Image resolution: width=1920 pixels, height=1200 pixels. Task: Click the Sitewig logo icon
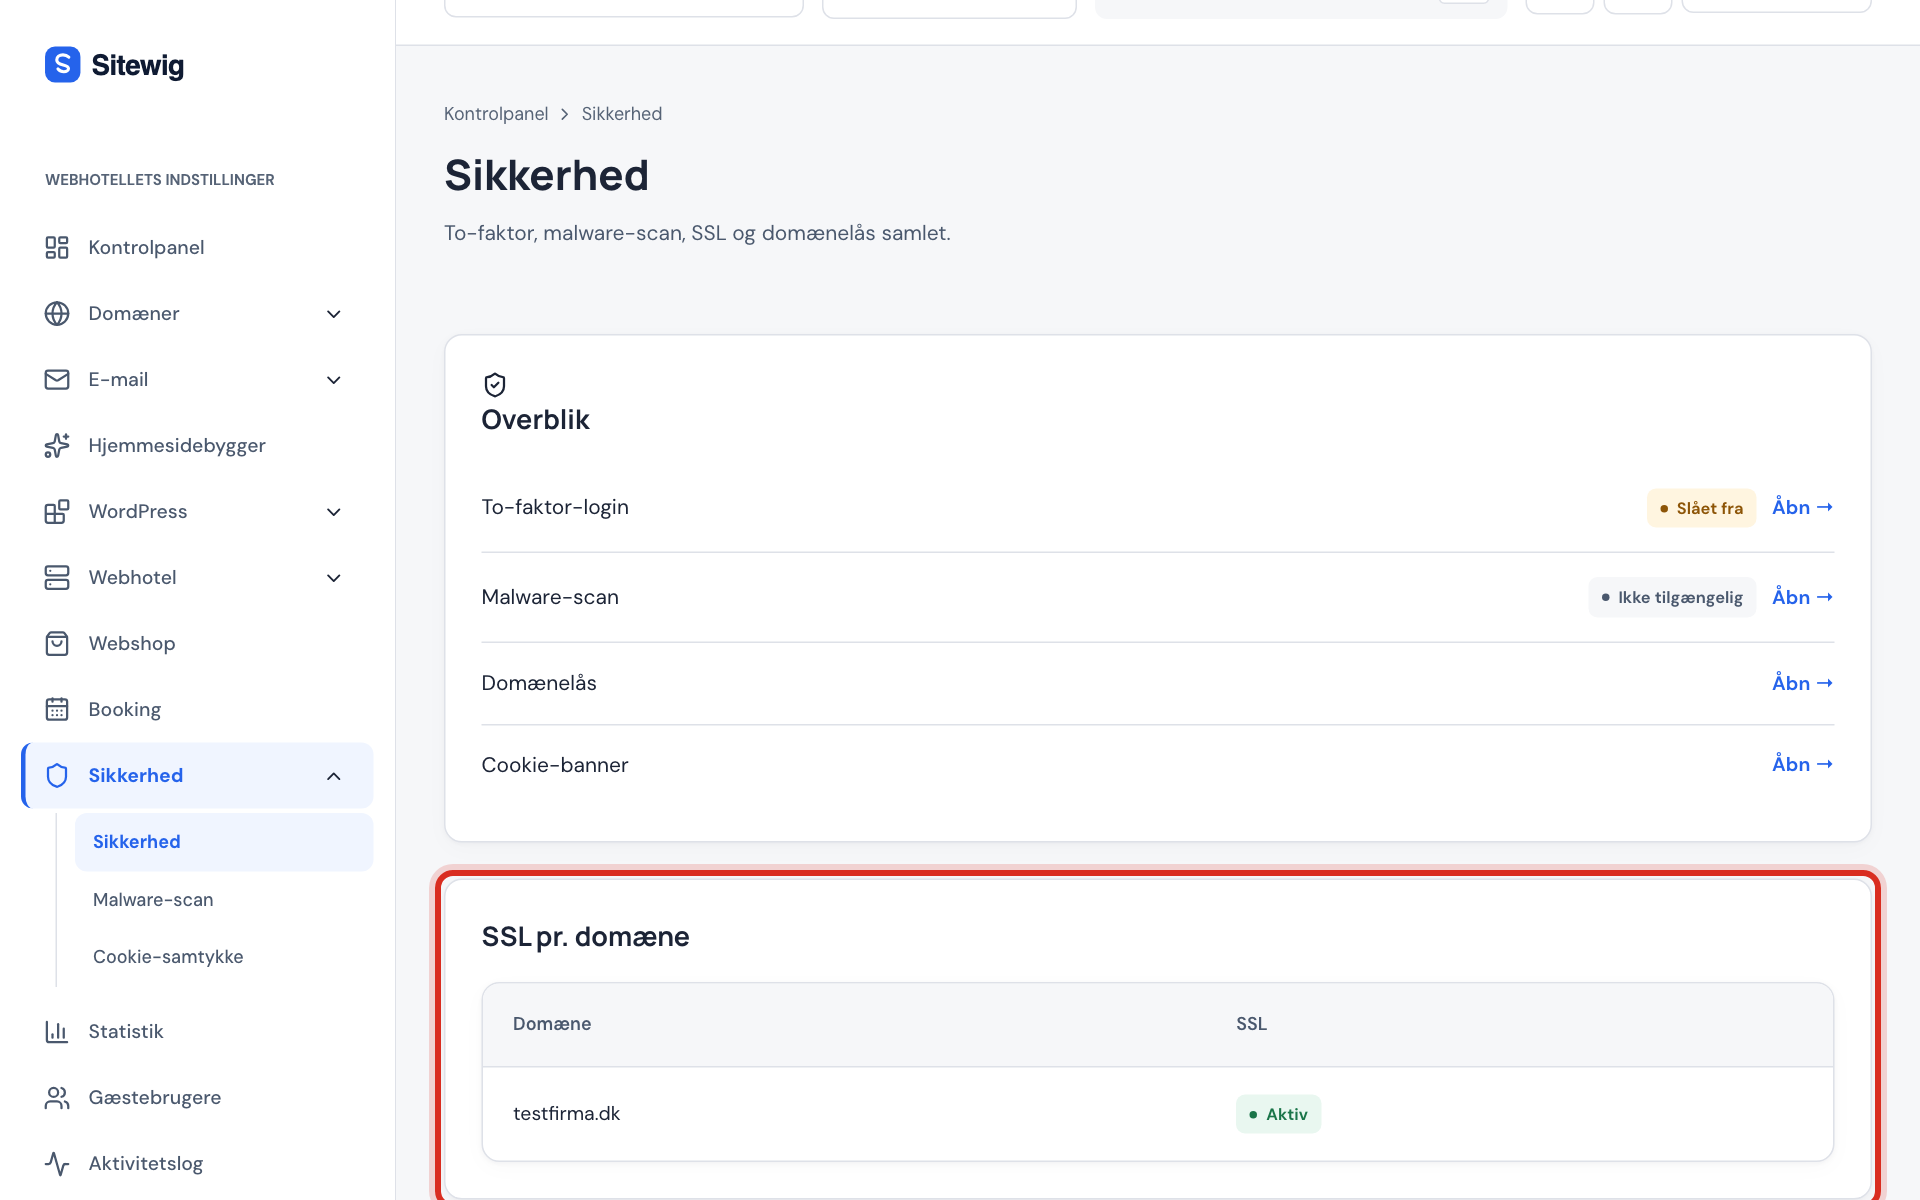coord(62,65)
